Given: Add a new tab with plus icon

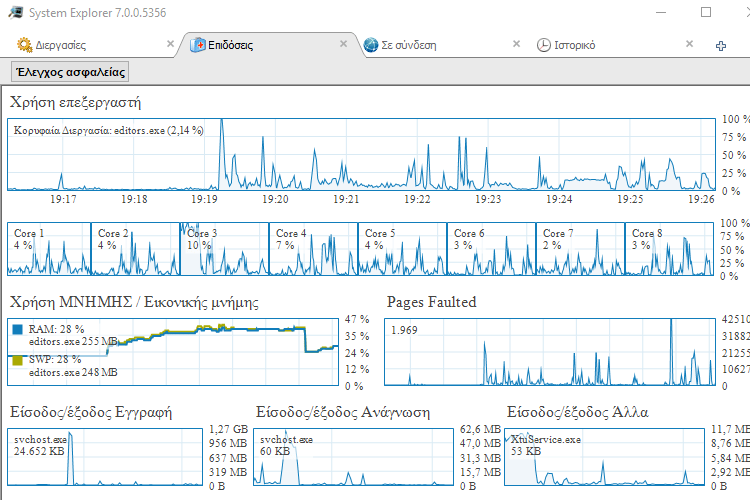Looking at the screenshot, I should pos(721,46).
